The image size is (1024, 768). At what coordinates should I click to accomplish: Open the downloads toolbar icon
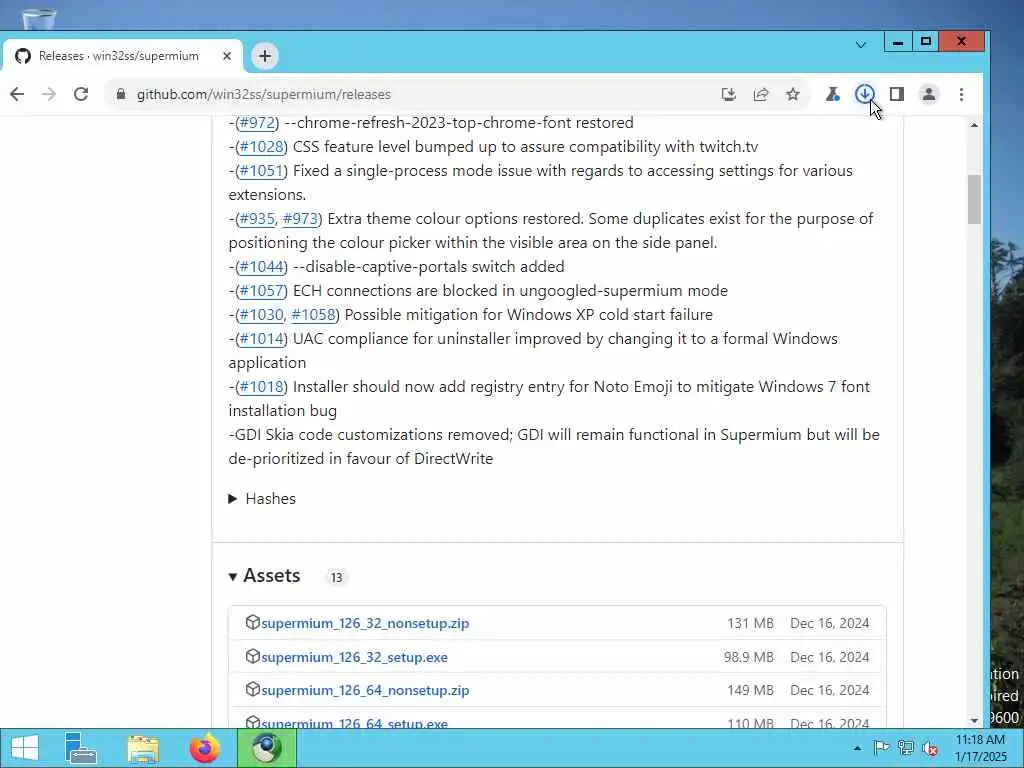[x=865, y=94]
